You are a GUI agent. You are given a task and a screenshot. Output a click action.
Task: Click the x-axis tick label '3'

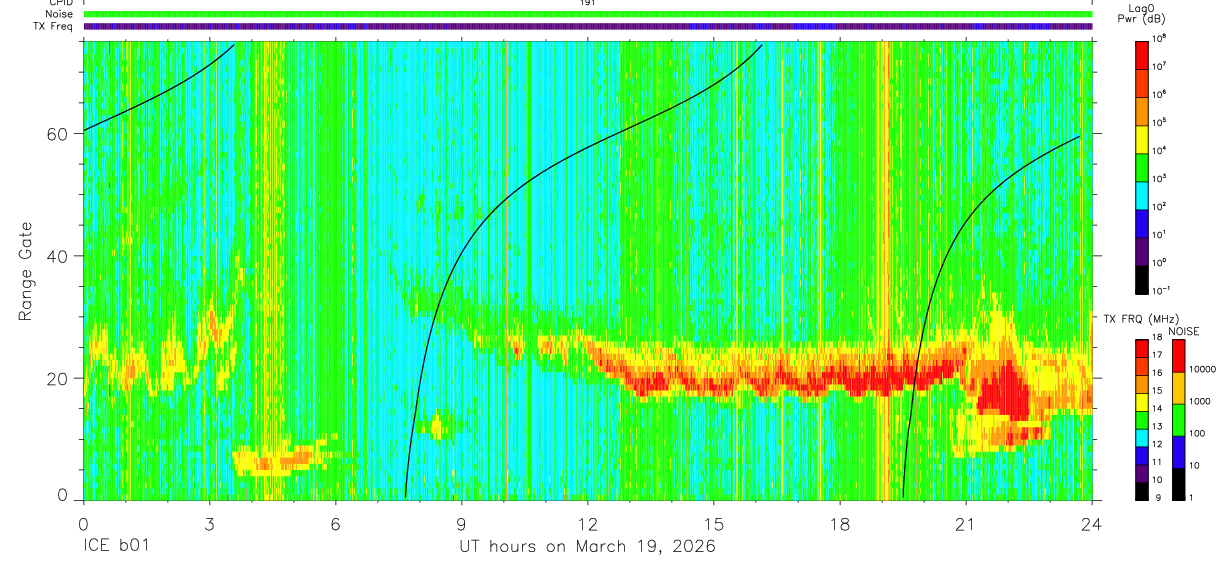click(x=209, y=524)
